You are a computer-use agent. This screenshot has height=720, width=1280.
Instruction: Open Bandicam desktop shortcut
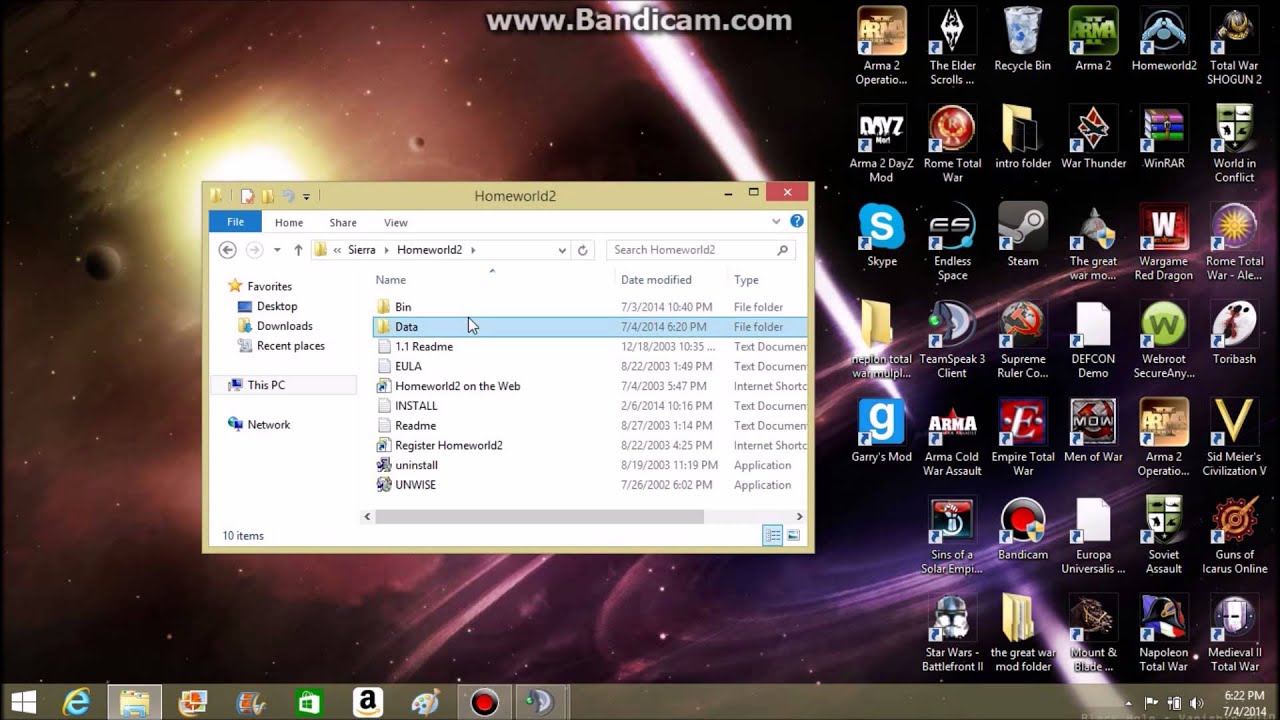[1022, 530]
